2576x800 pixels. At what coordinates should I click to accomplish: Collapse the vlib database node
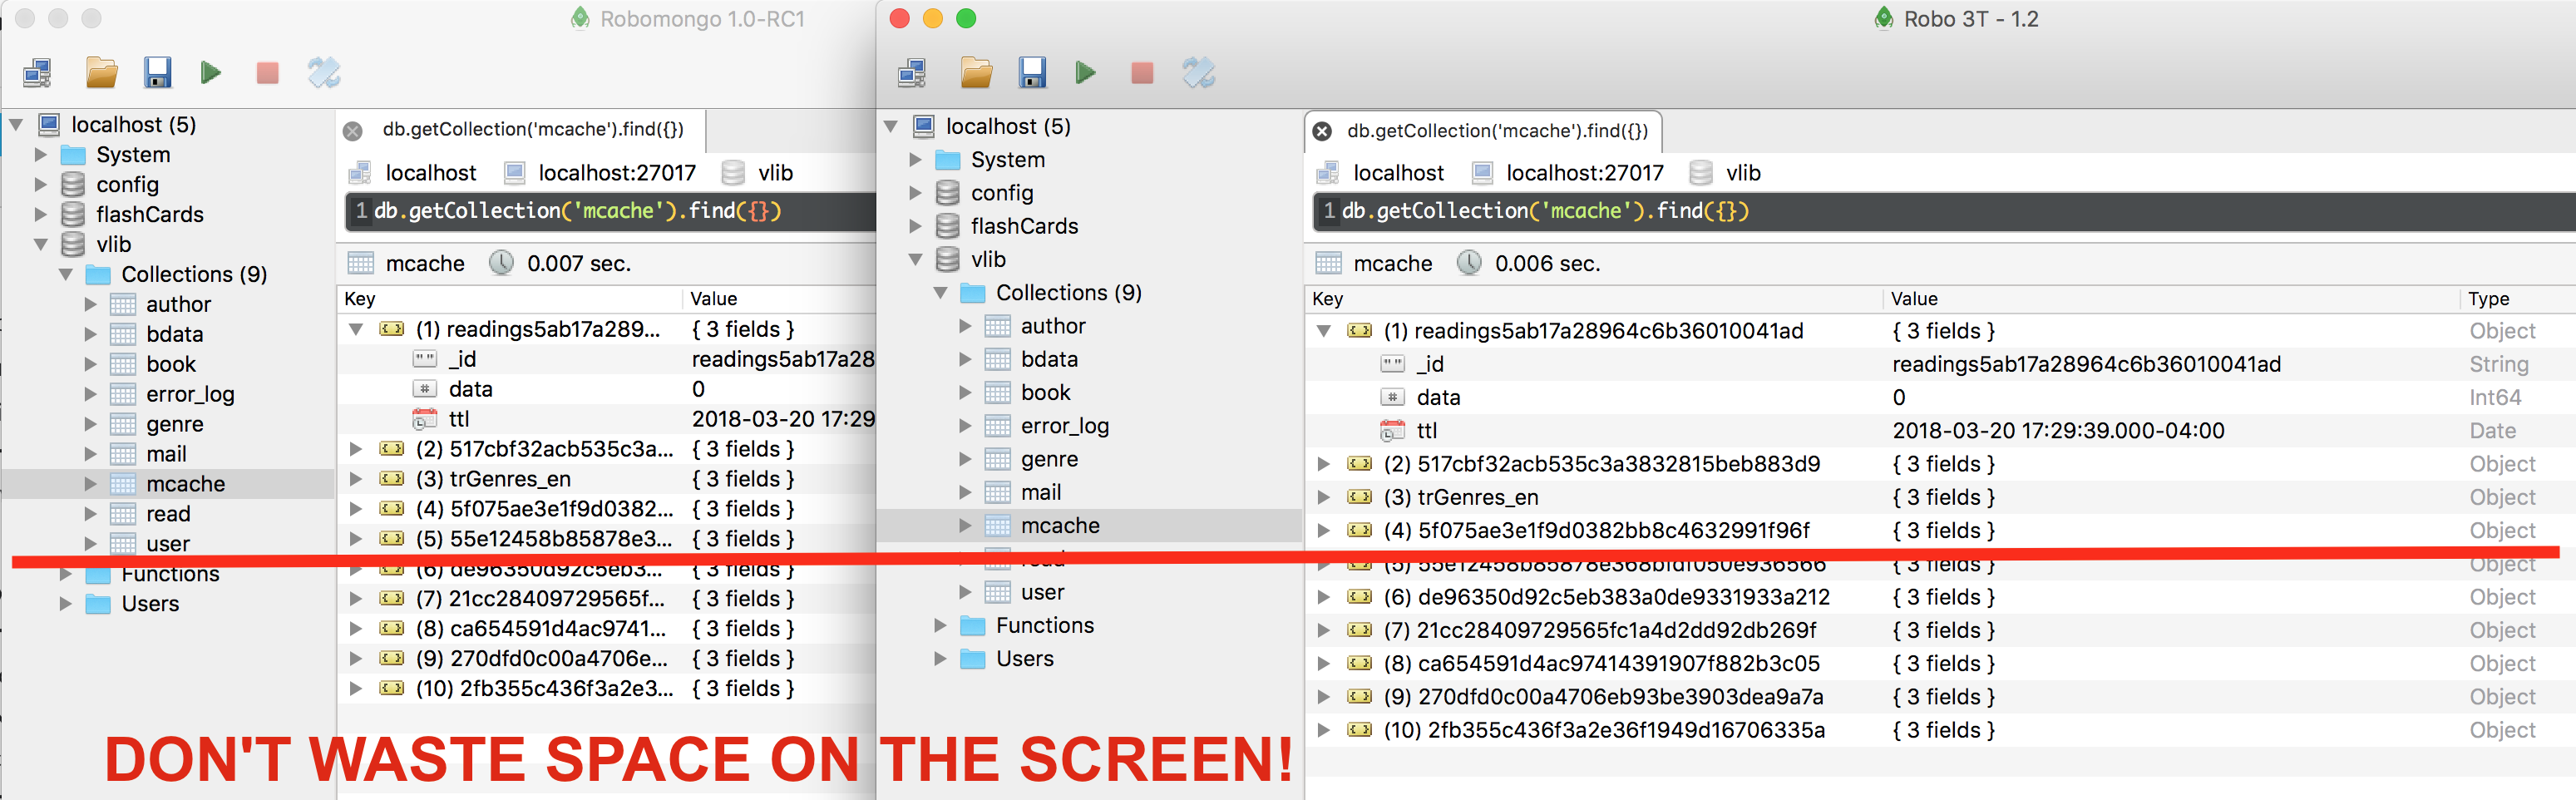(x=914, y=258)
